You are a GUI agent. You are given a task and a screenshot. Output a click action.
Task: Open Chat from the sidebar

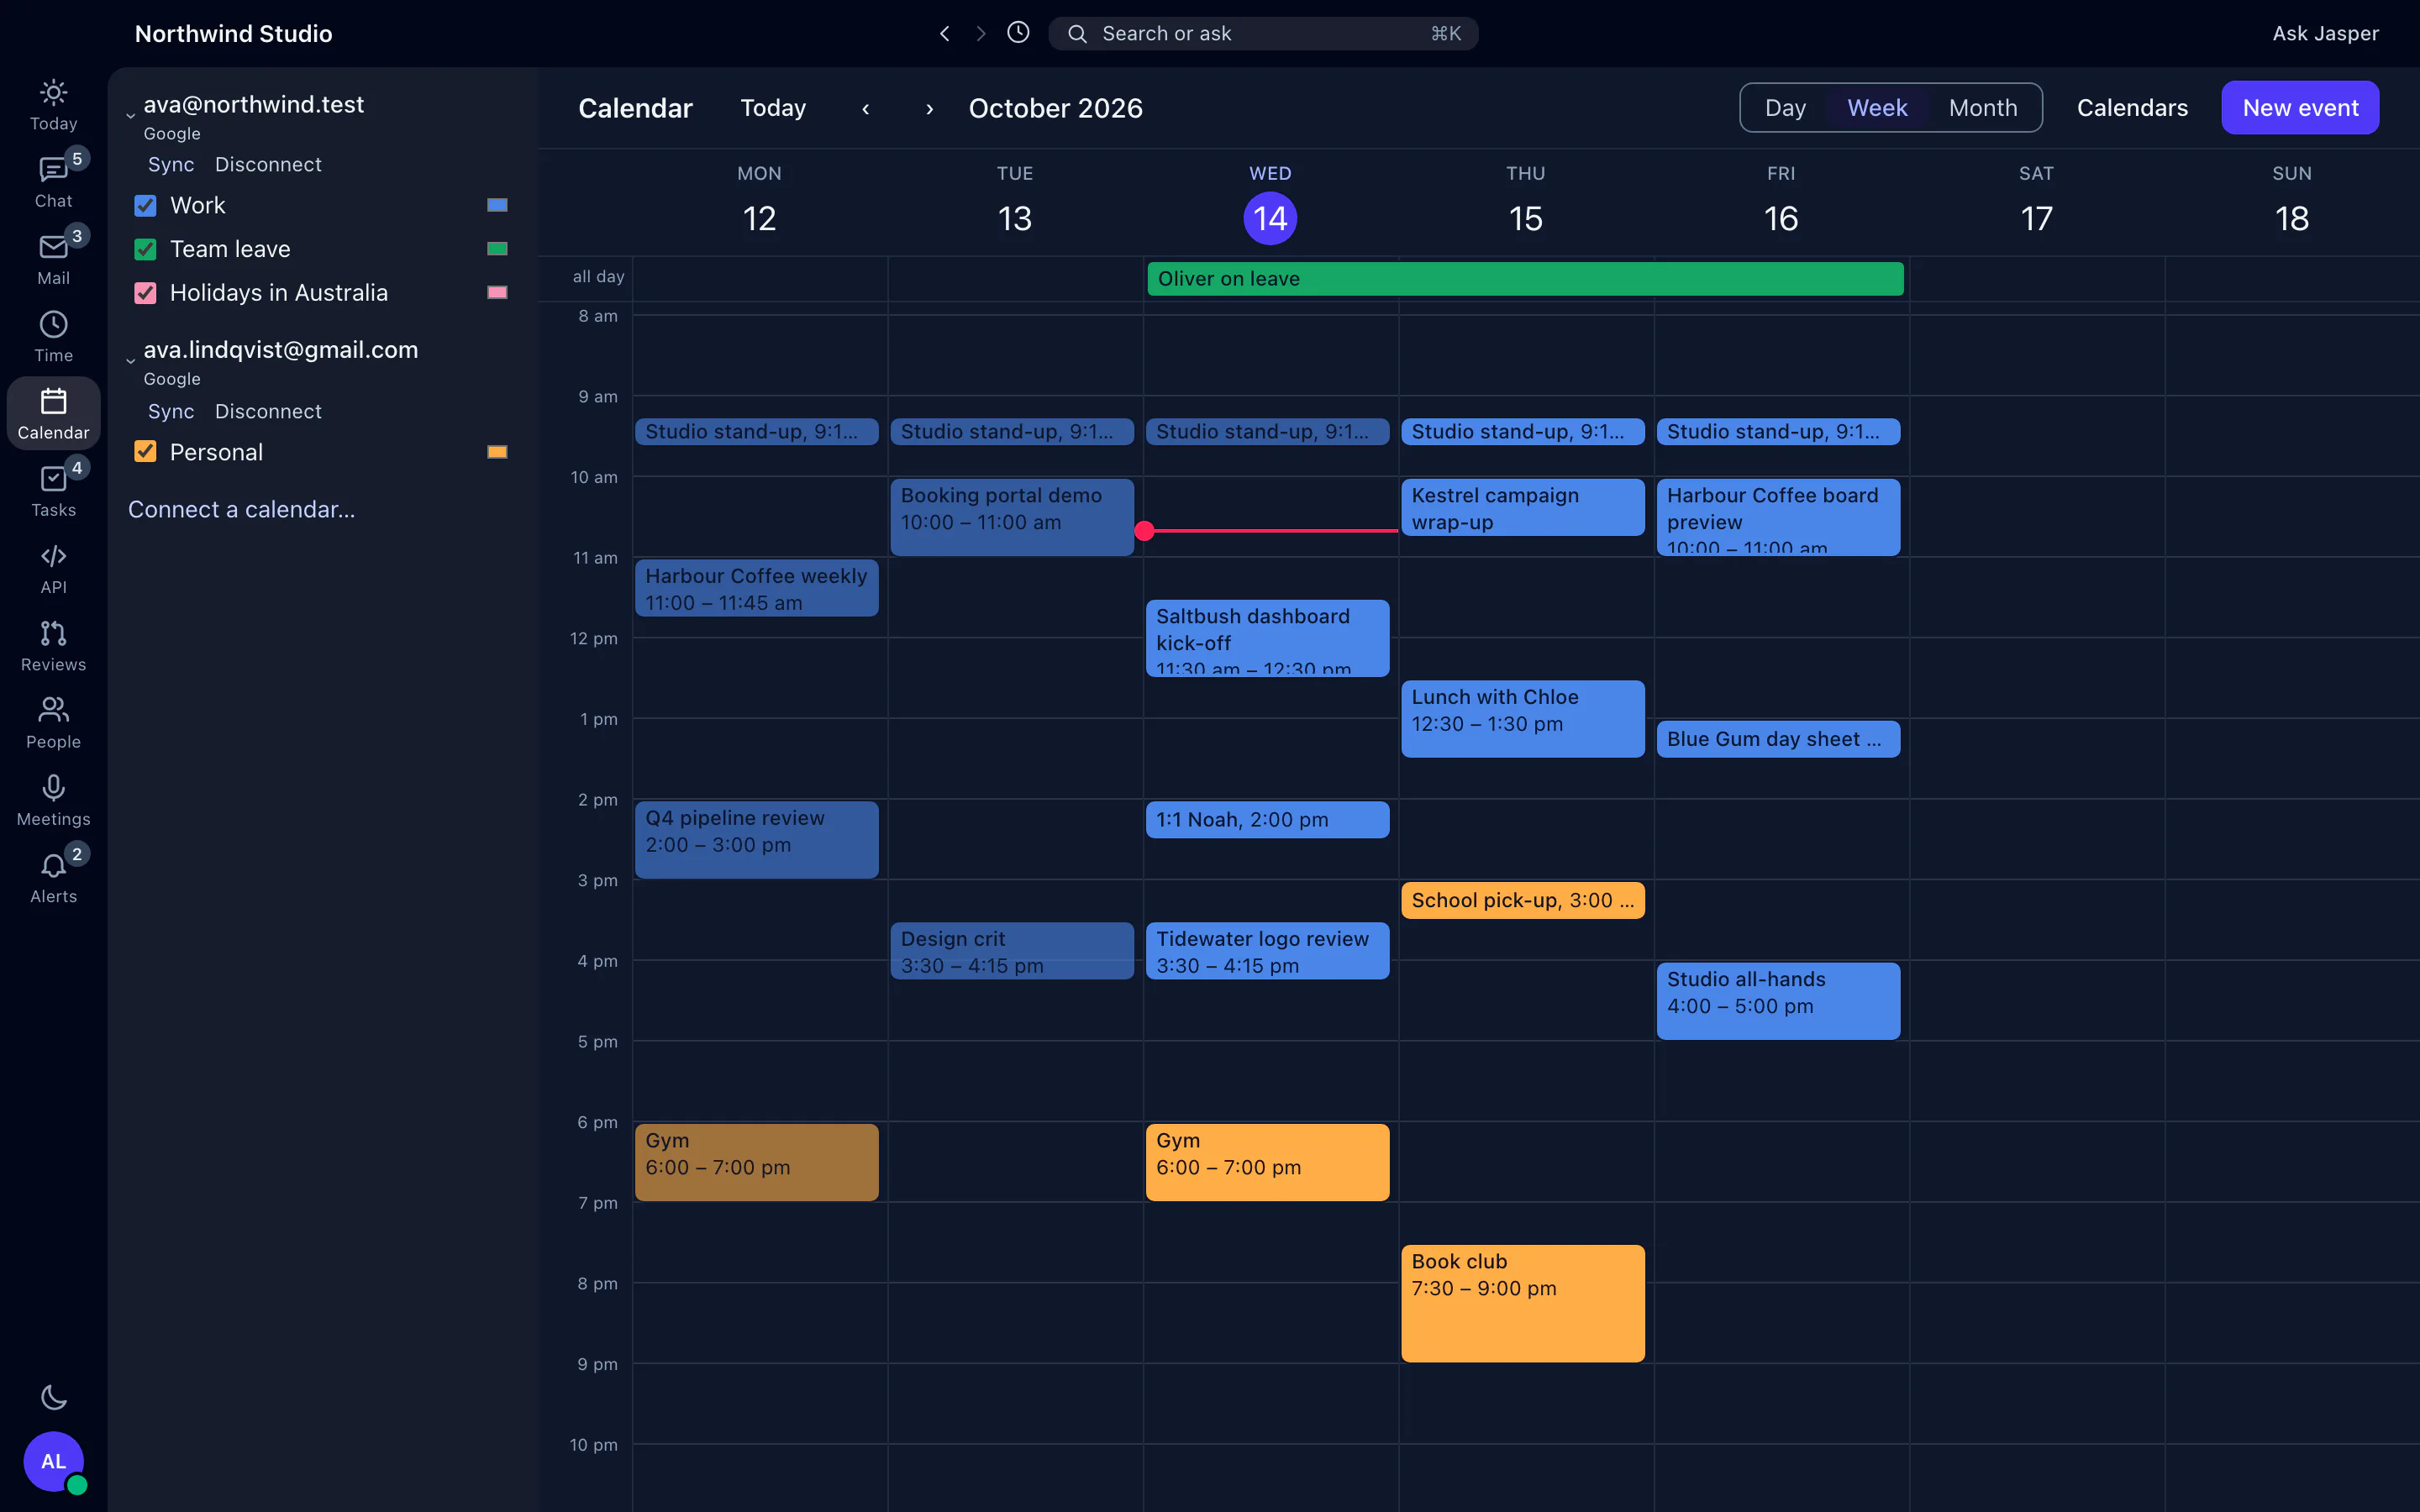pos(53,182)
